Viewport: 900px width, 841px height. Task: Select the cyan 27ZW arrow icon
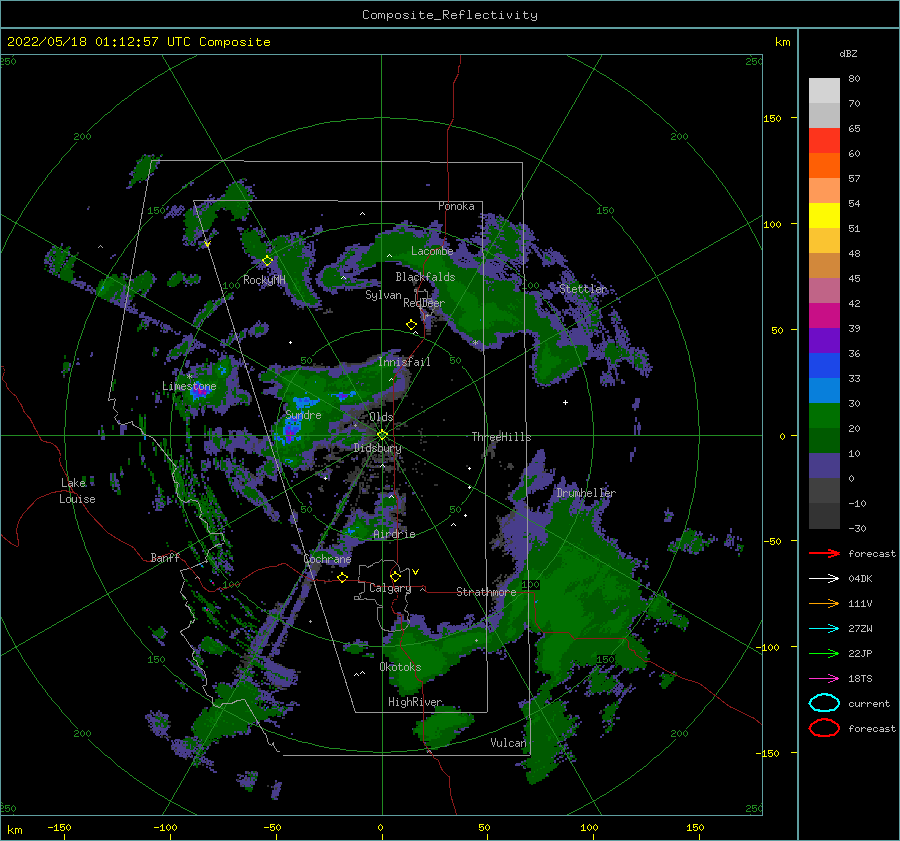click(x=824, y=629)
